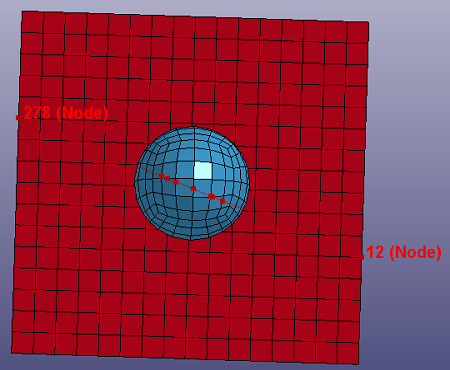Click the red marker at node 12

point(362,257)
